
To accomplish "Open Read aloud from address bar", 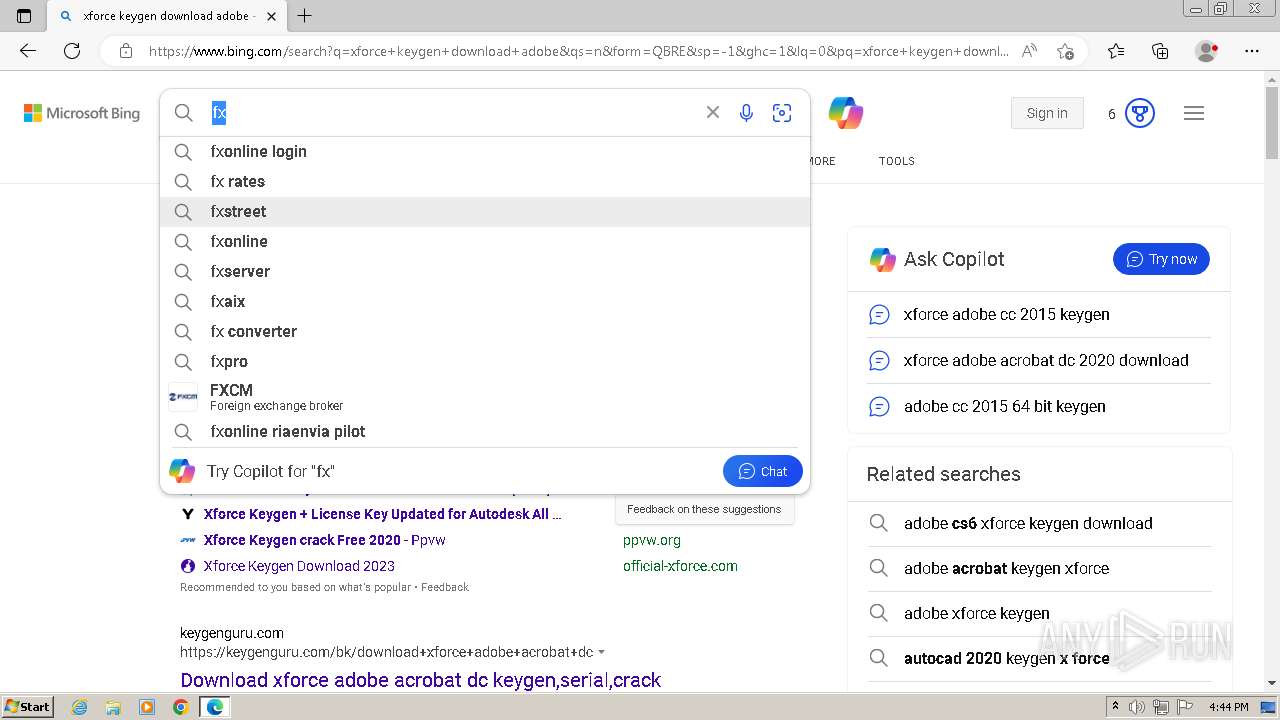I will [1029, 51].
